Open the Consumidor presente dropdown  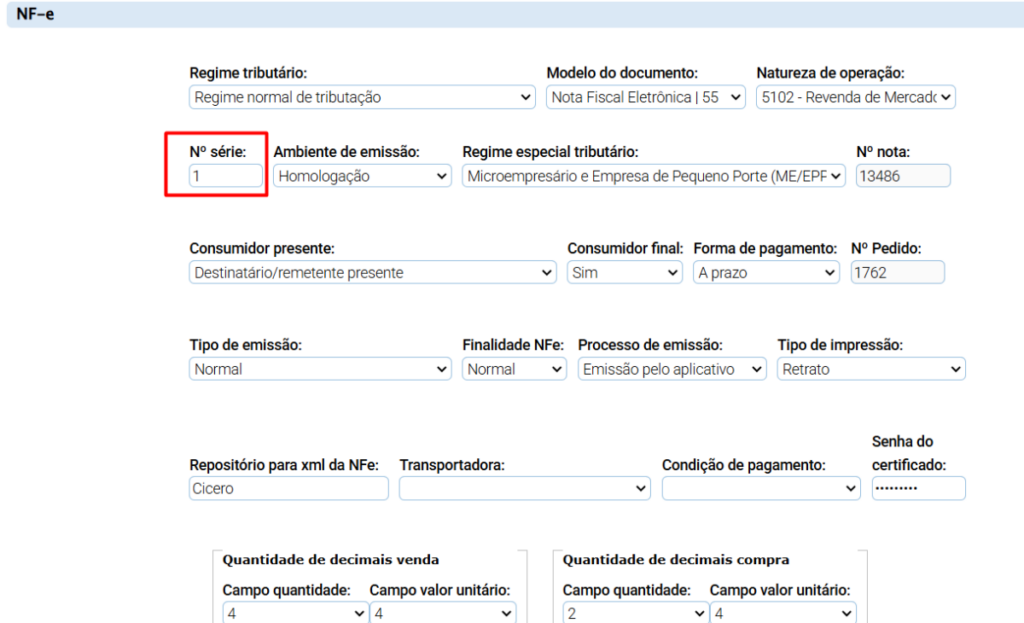(x=372, y=272)
